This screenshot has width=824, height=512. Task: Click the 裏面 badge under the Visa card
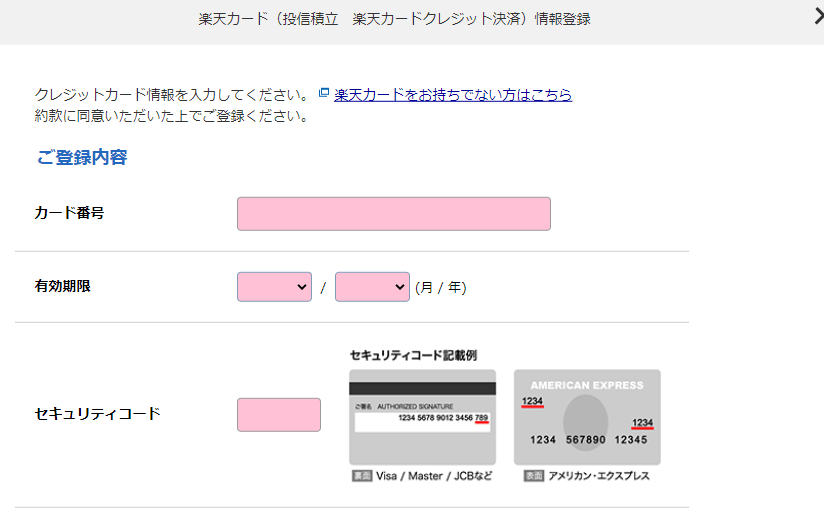click(362, 476)
